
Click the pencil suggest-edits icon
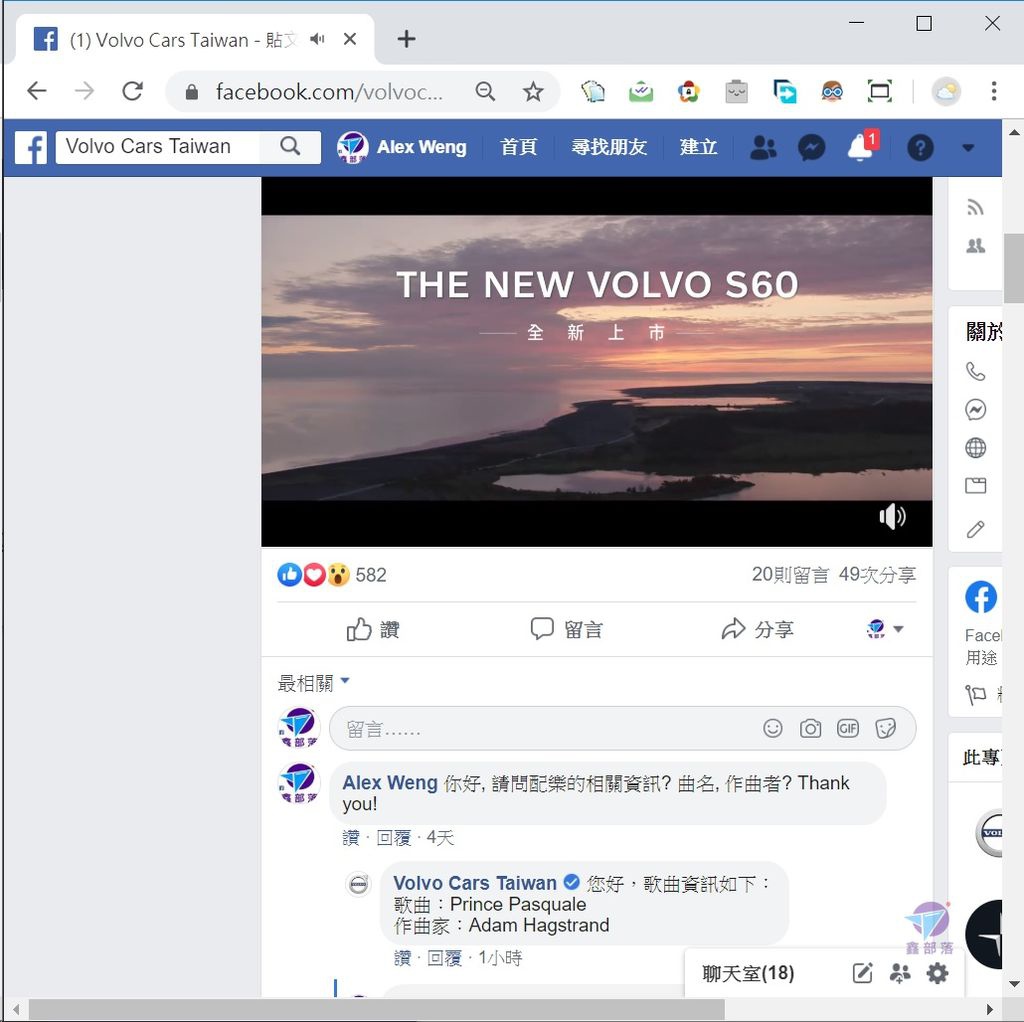click(x=975, y=529)
